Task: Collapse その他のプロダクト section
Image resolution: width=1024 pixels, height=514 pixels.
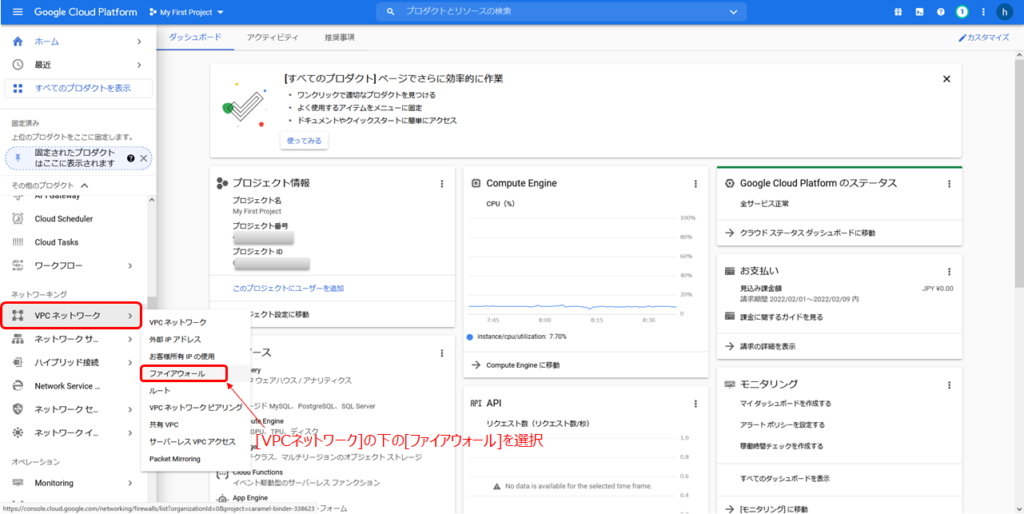Action: [x=84, y=186]
